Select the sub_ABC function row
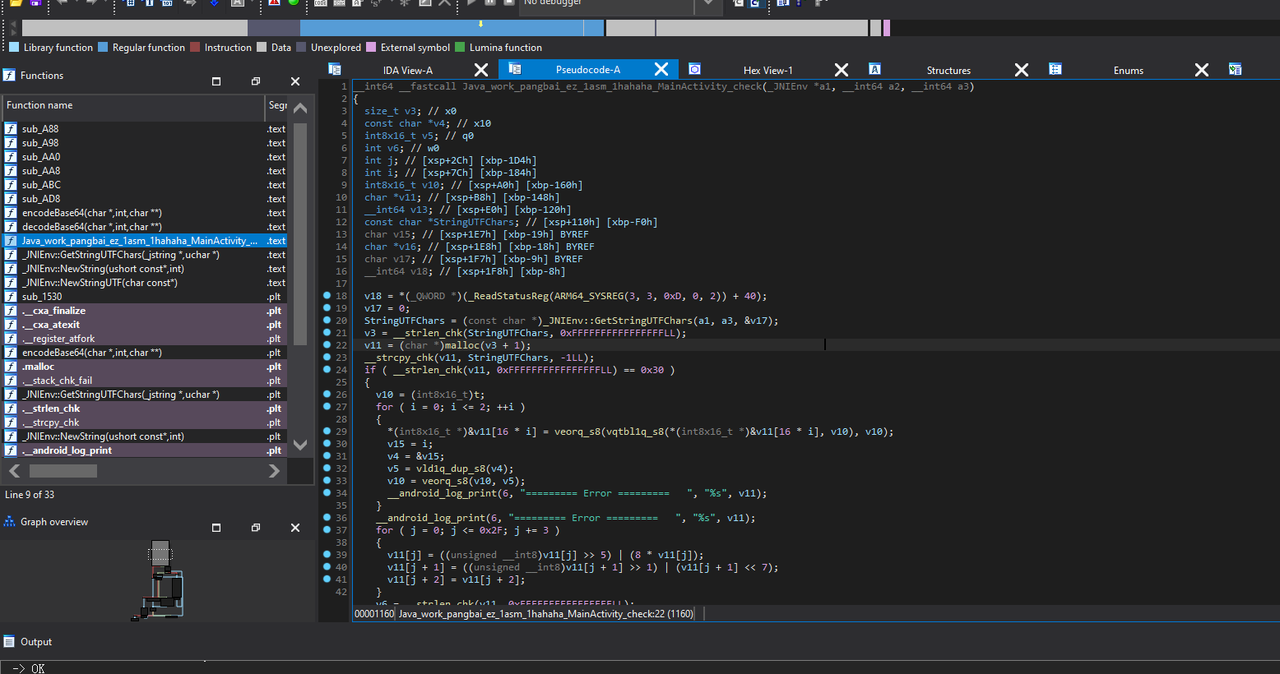The width and height of the screenshot is (1280, 674). 145,185
